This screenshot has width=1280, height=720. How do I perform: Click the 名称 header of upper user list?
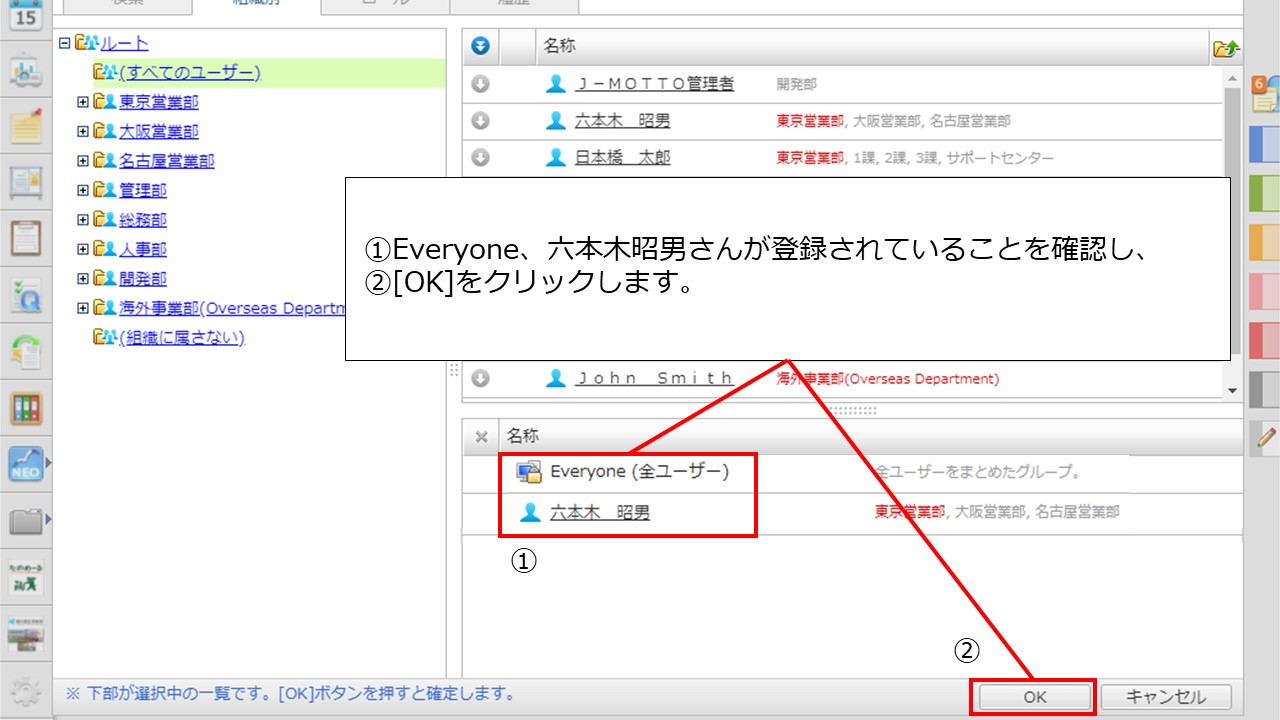[560, 46]
